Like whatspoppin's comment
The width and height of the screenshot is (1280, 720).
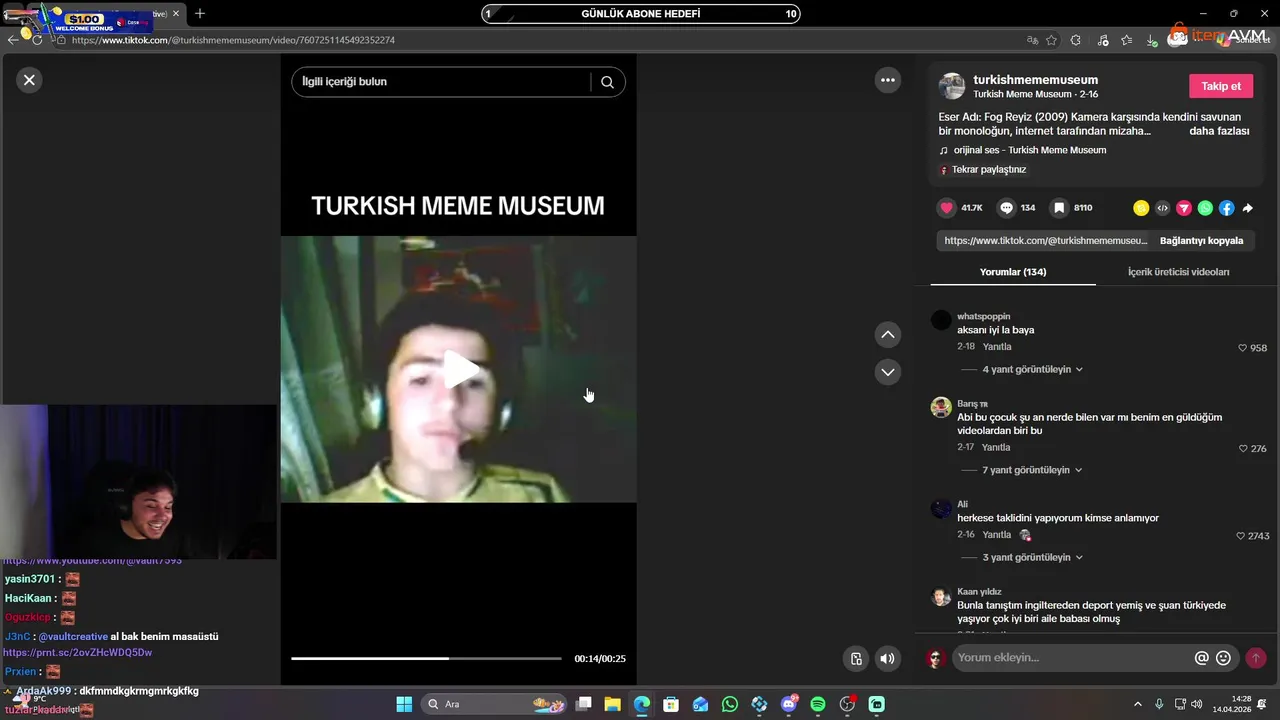(1243, 348)
